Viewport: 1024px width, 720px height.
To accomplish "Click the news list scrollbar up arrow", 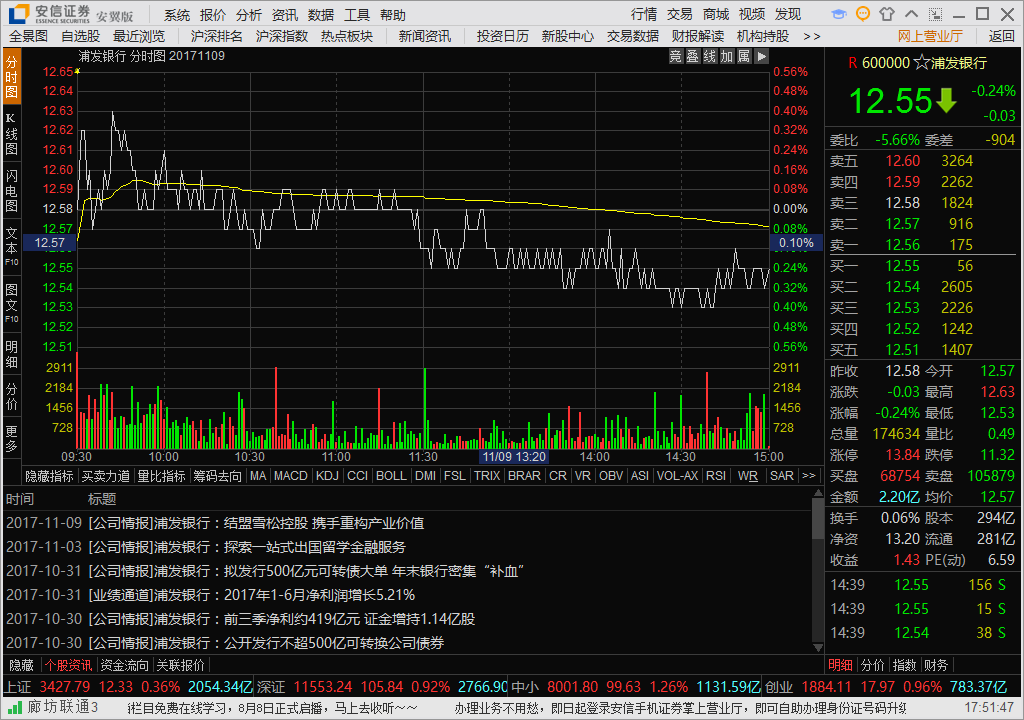I will point(818,493).
